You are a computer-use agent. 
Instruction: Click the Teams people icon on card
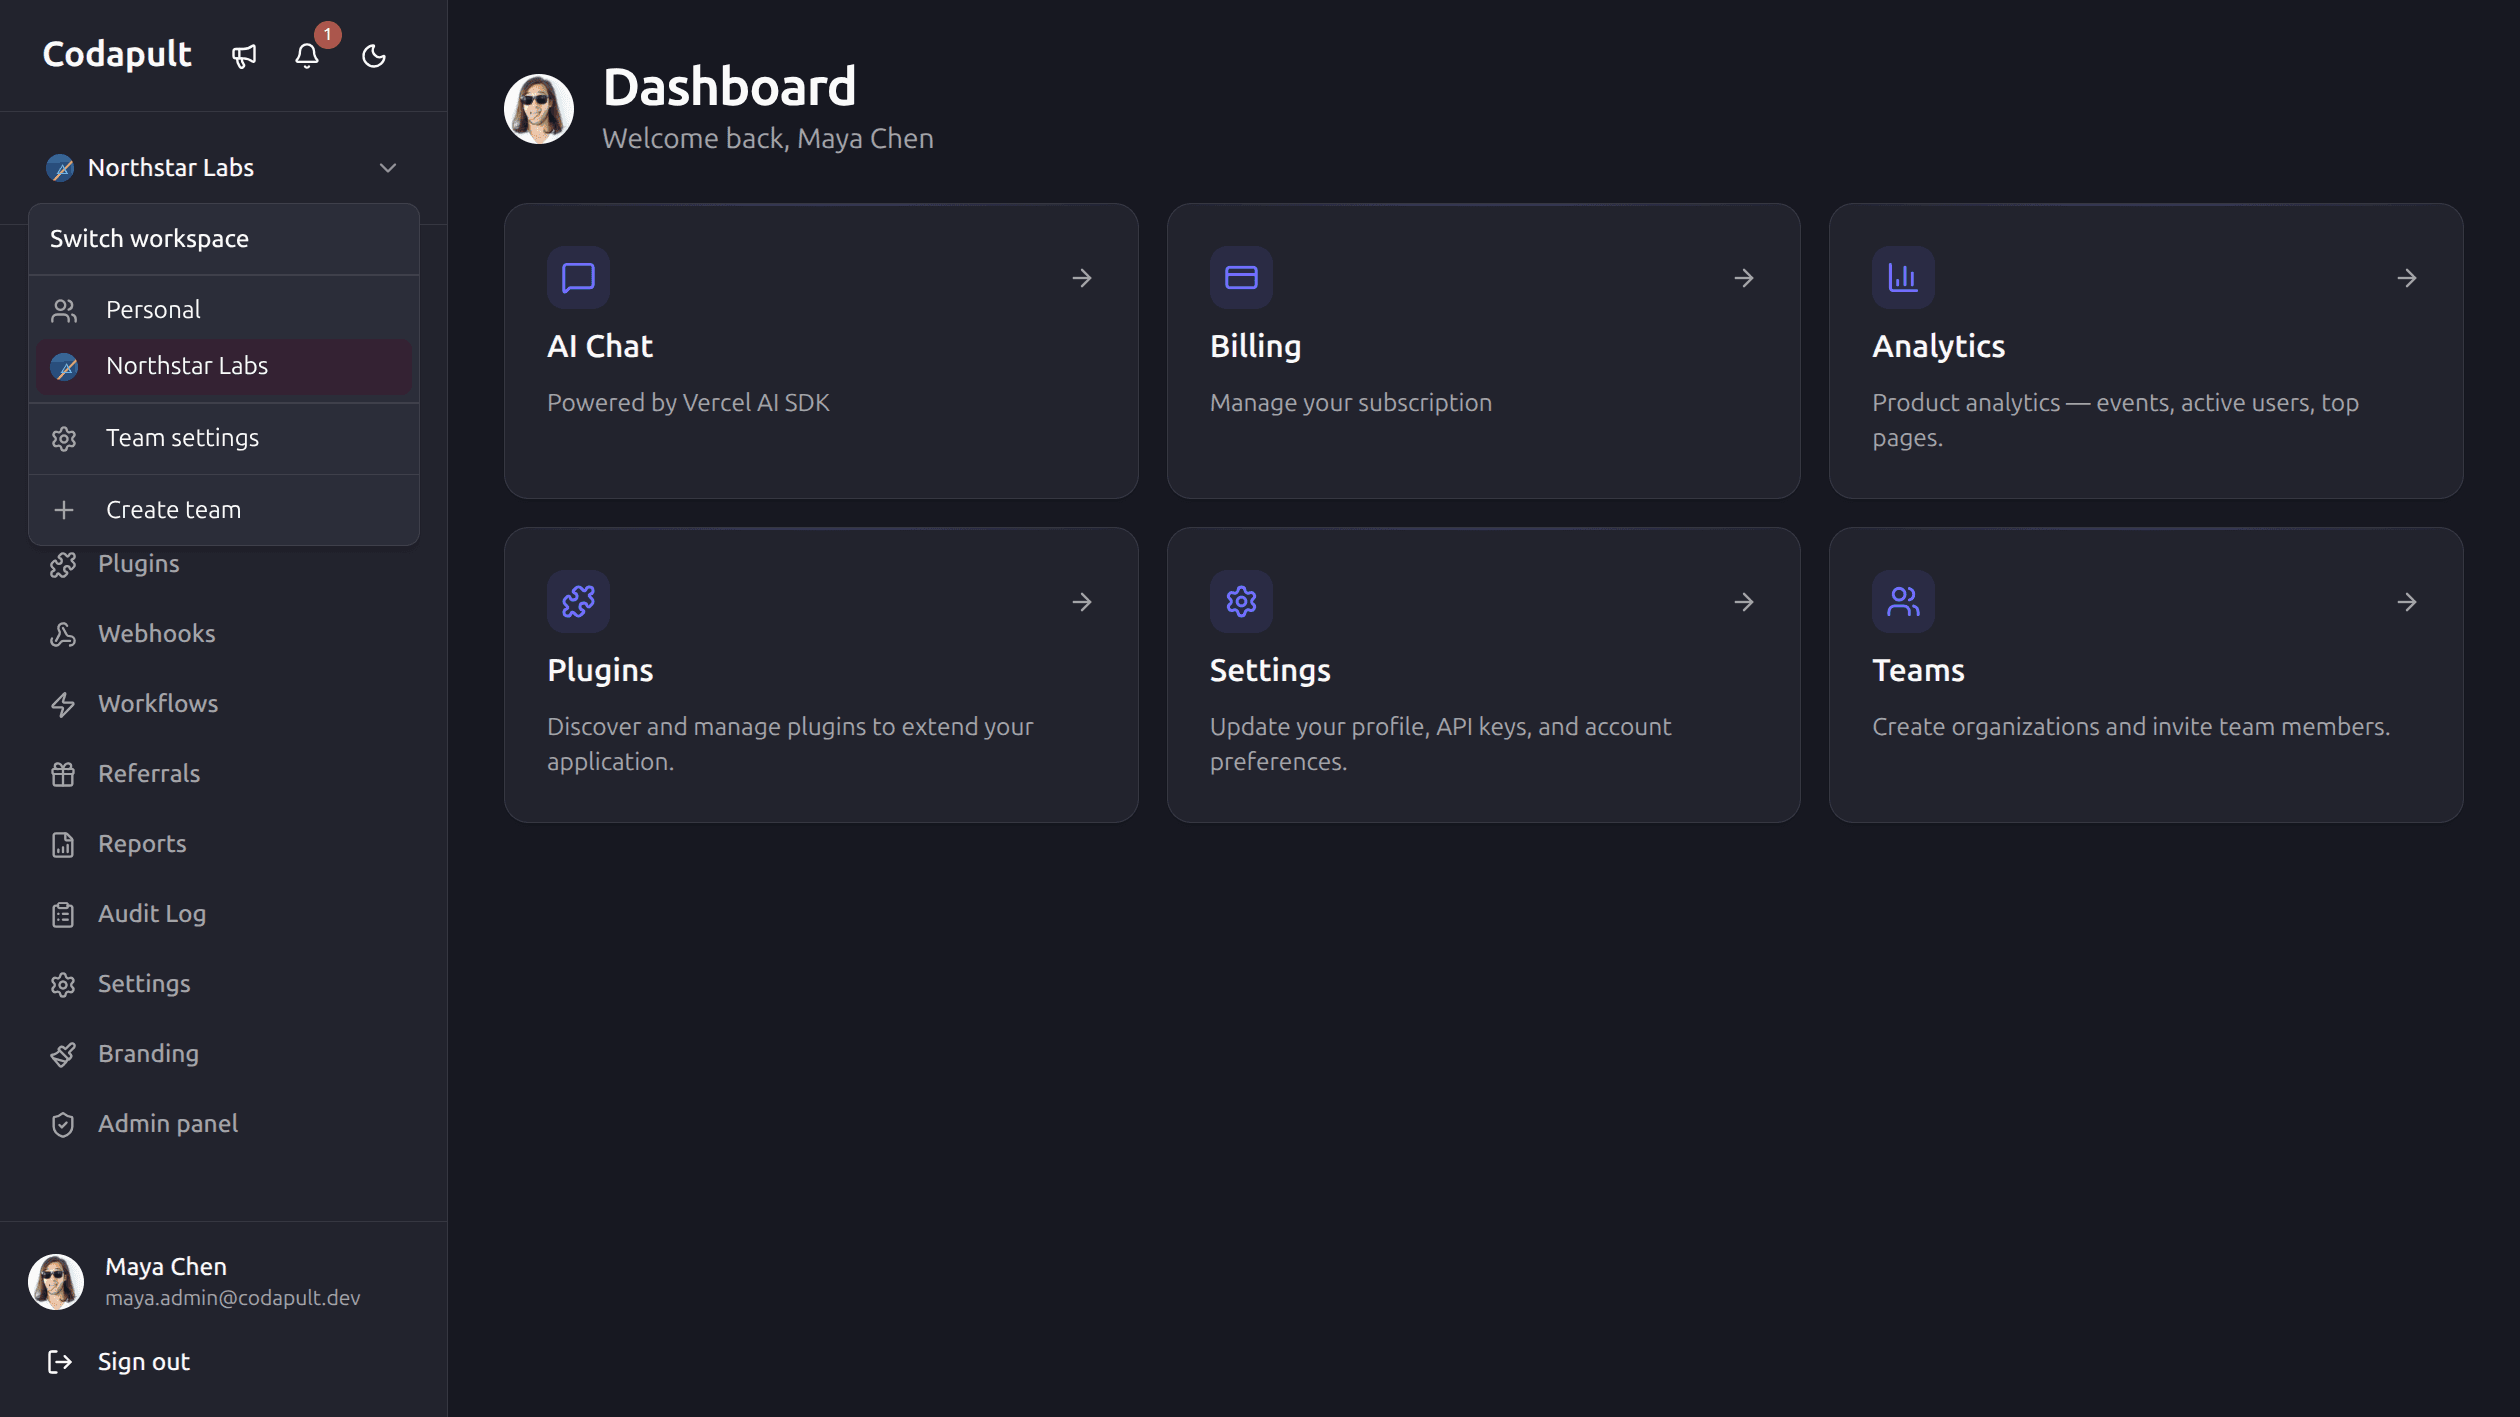tap(1903, 602)
